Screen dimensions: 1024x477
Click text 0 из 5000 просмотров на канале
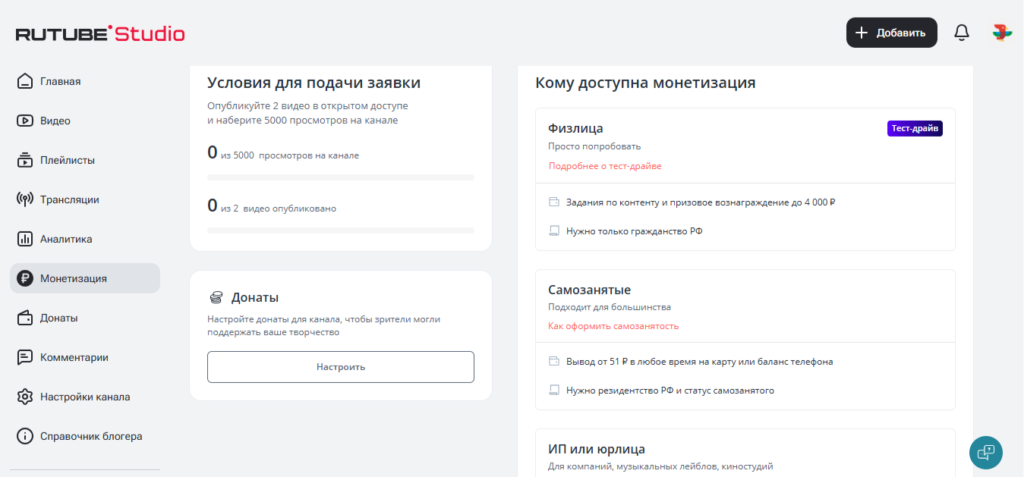point(283,153)
